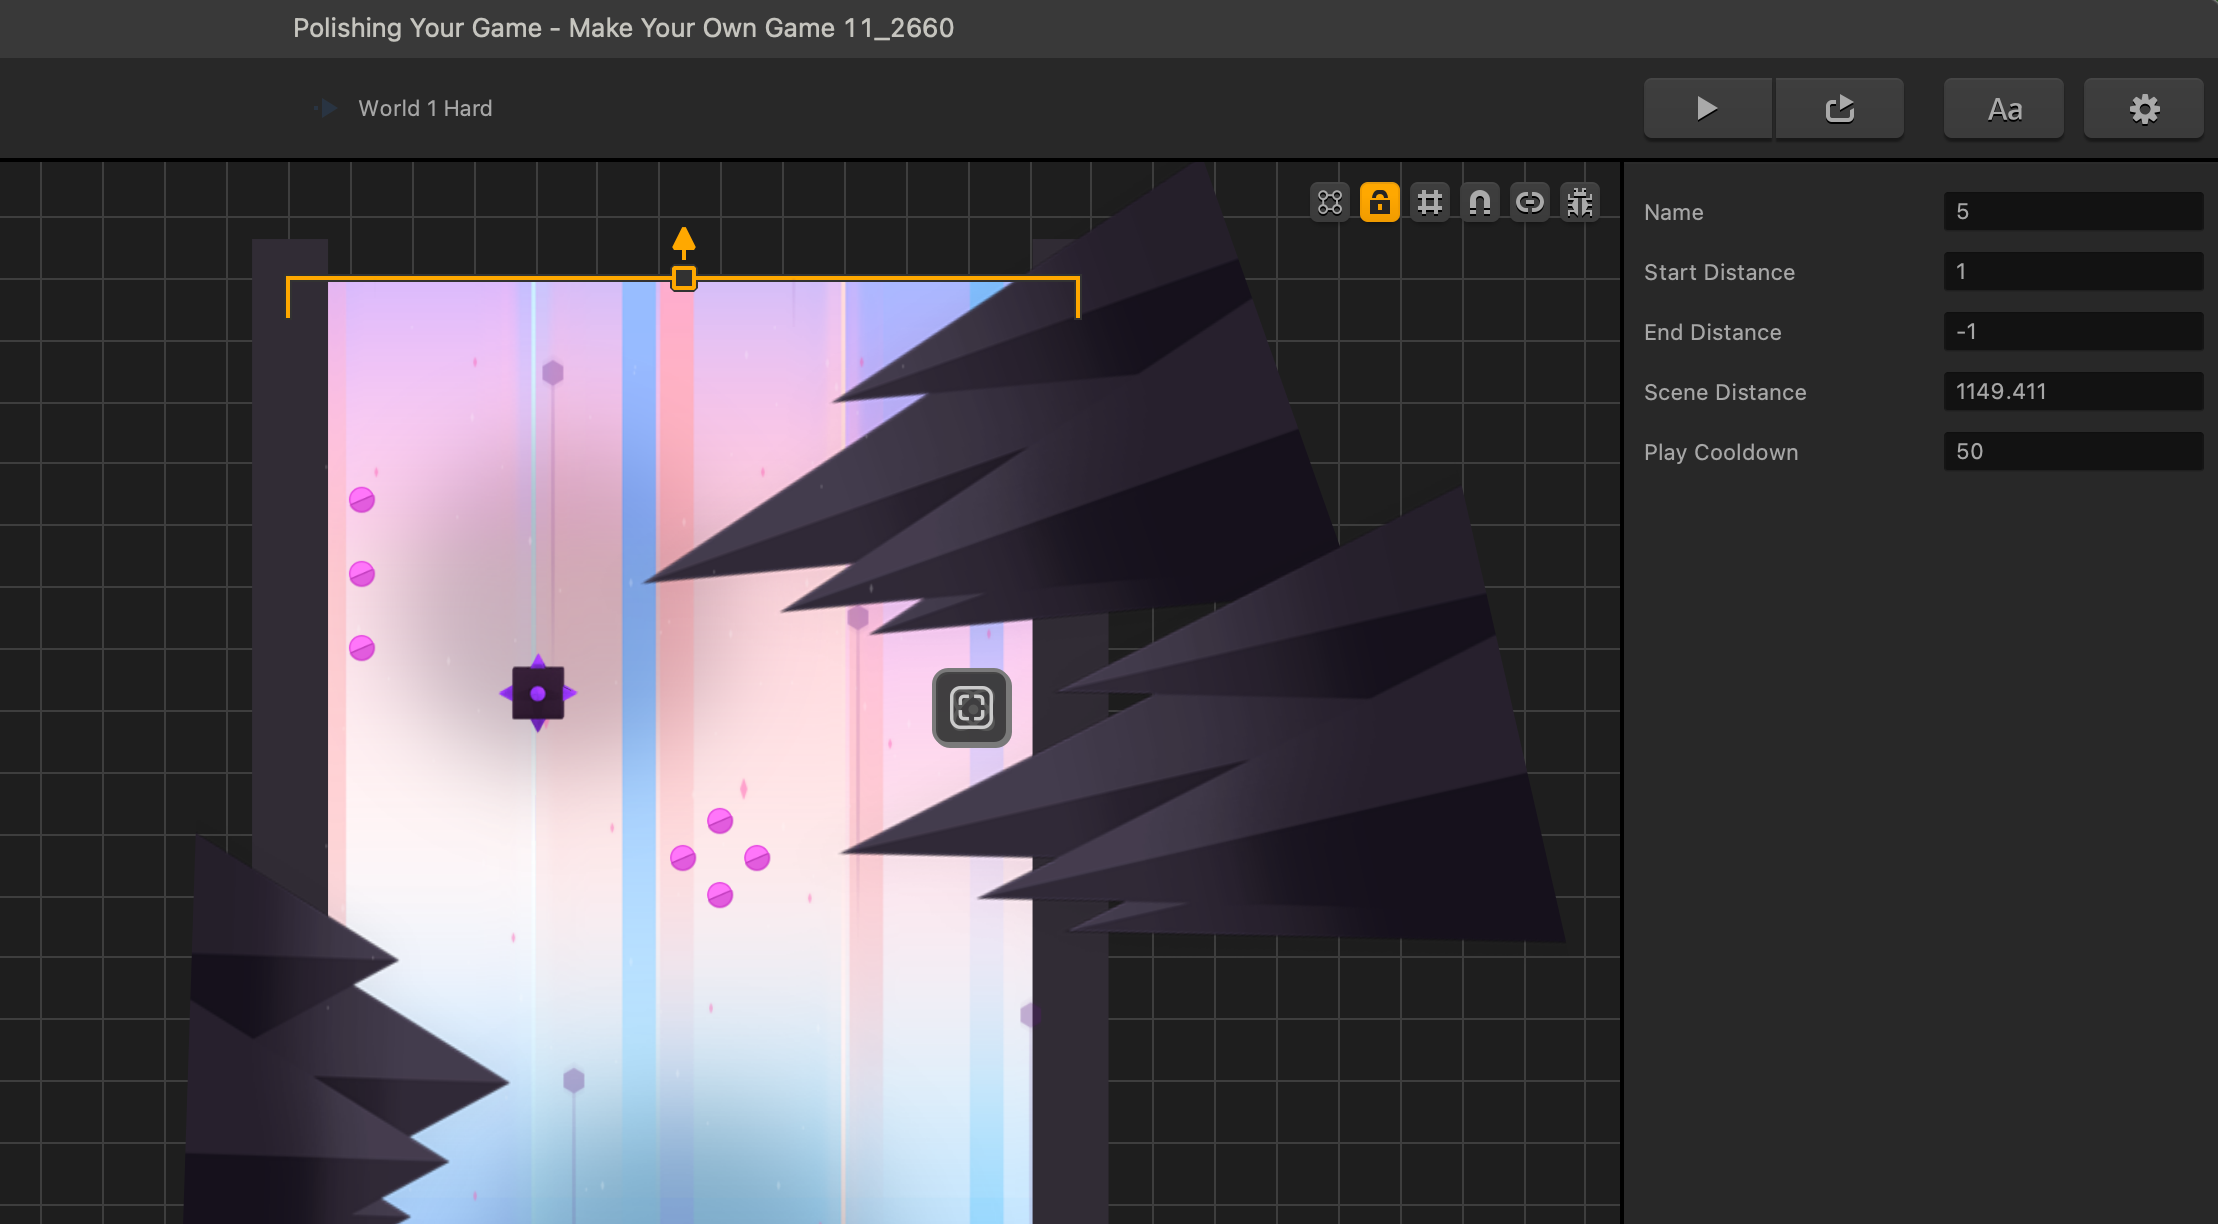The height and width of the screenshot is (1224, 2218).
Task: Expand the World 1 Hard breadcrumb arrow
Action: 327,108
